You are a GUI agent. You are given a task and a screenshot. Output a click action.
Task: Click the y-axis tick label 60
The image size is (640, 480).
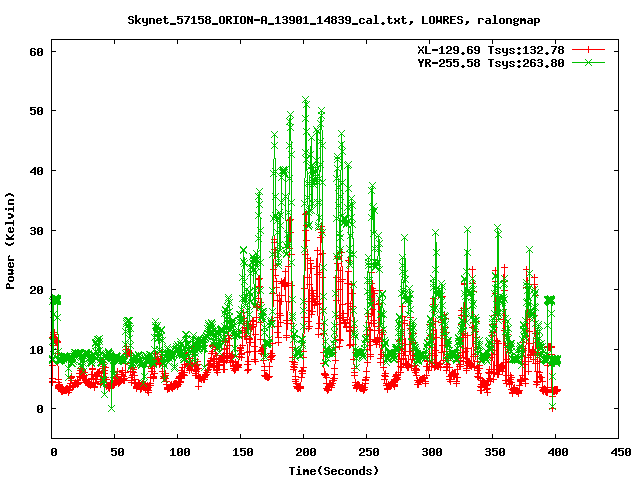point(36,52)
